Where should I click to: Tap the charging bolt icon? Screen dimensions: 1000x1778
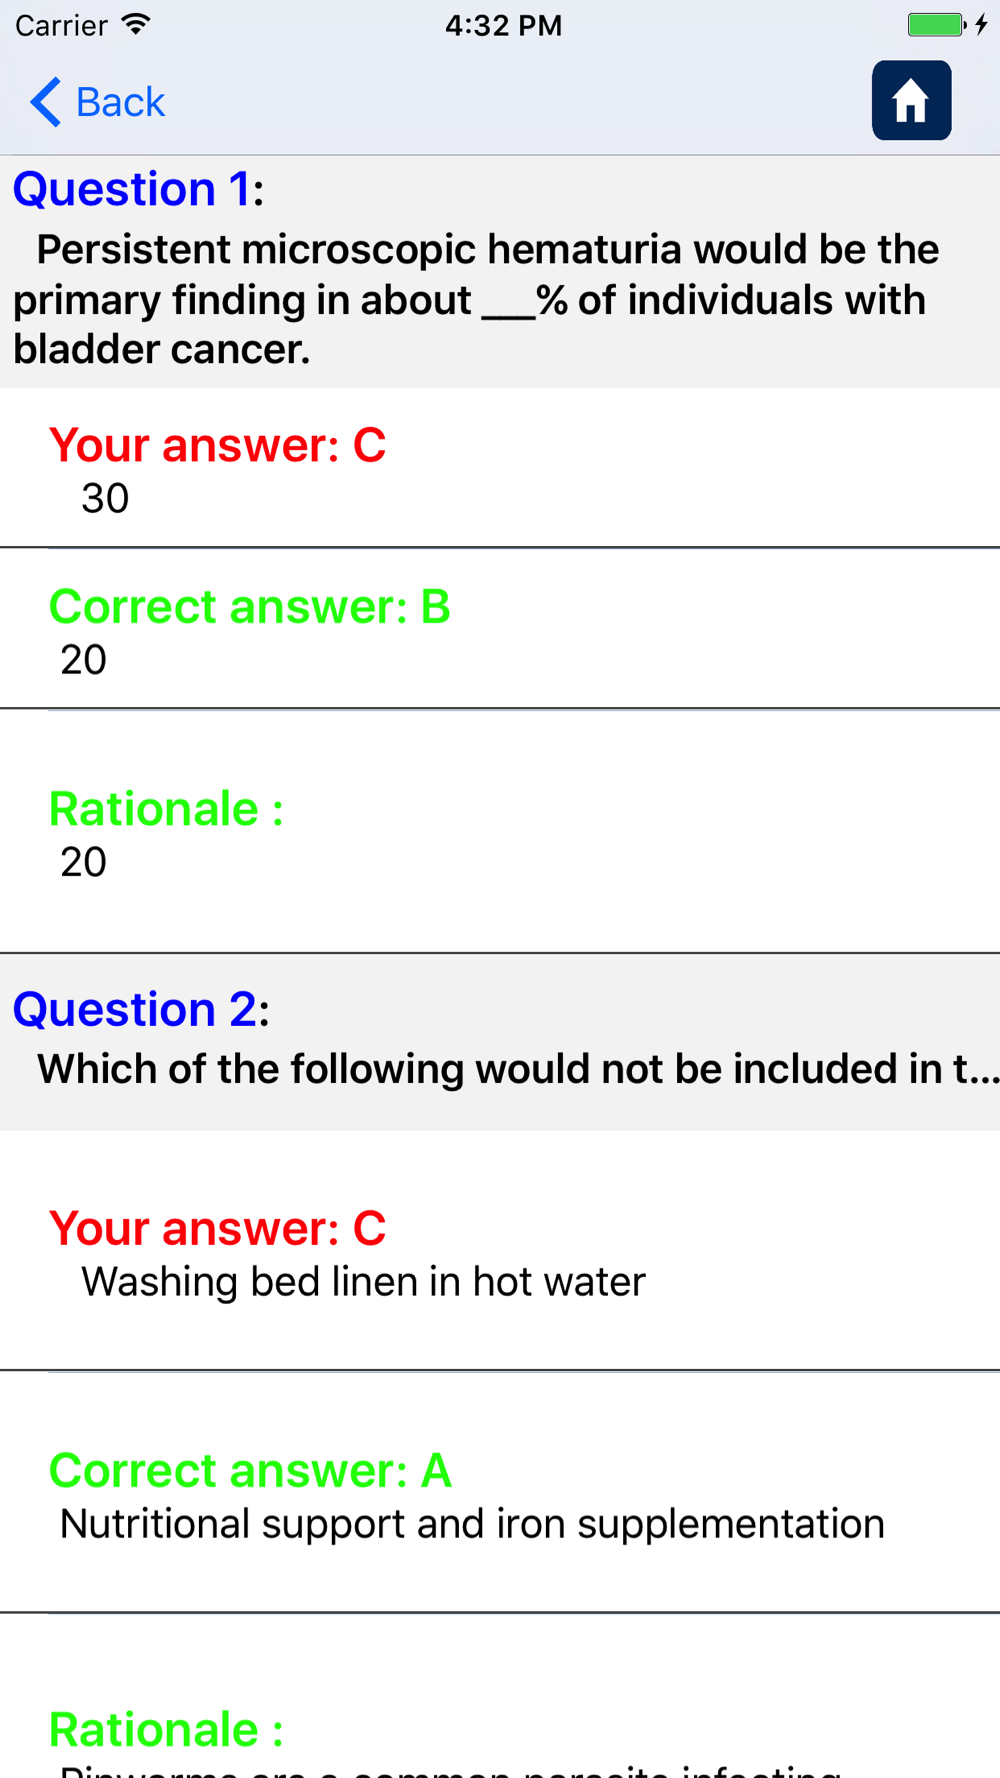982,24
